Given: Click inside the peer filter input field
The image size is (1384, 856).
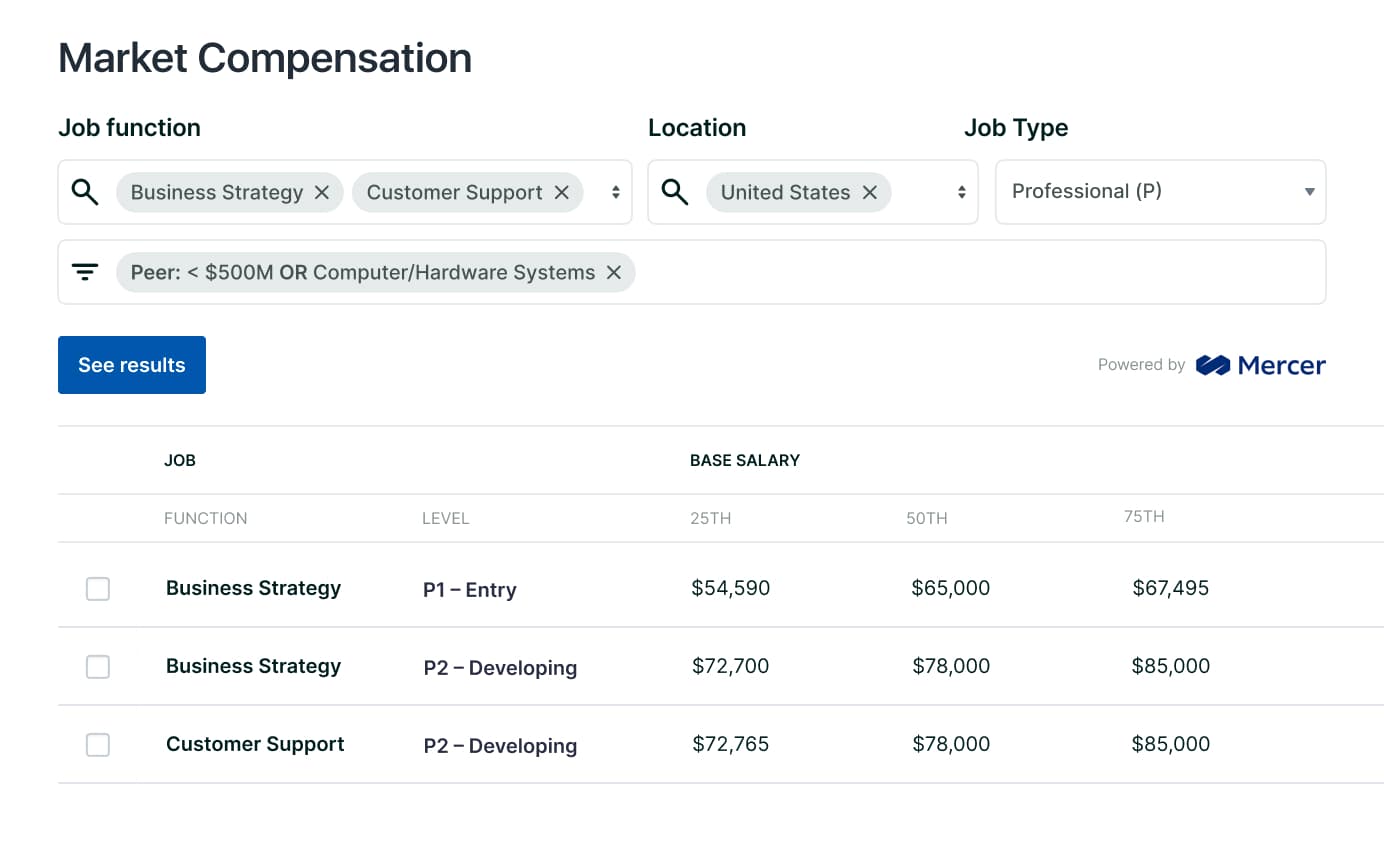Looking at the screenshot, I should click(x=960, y=272).
